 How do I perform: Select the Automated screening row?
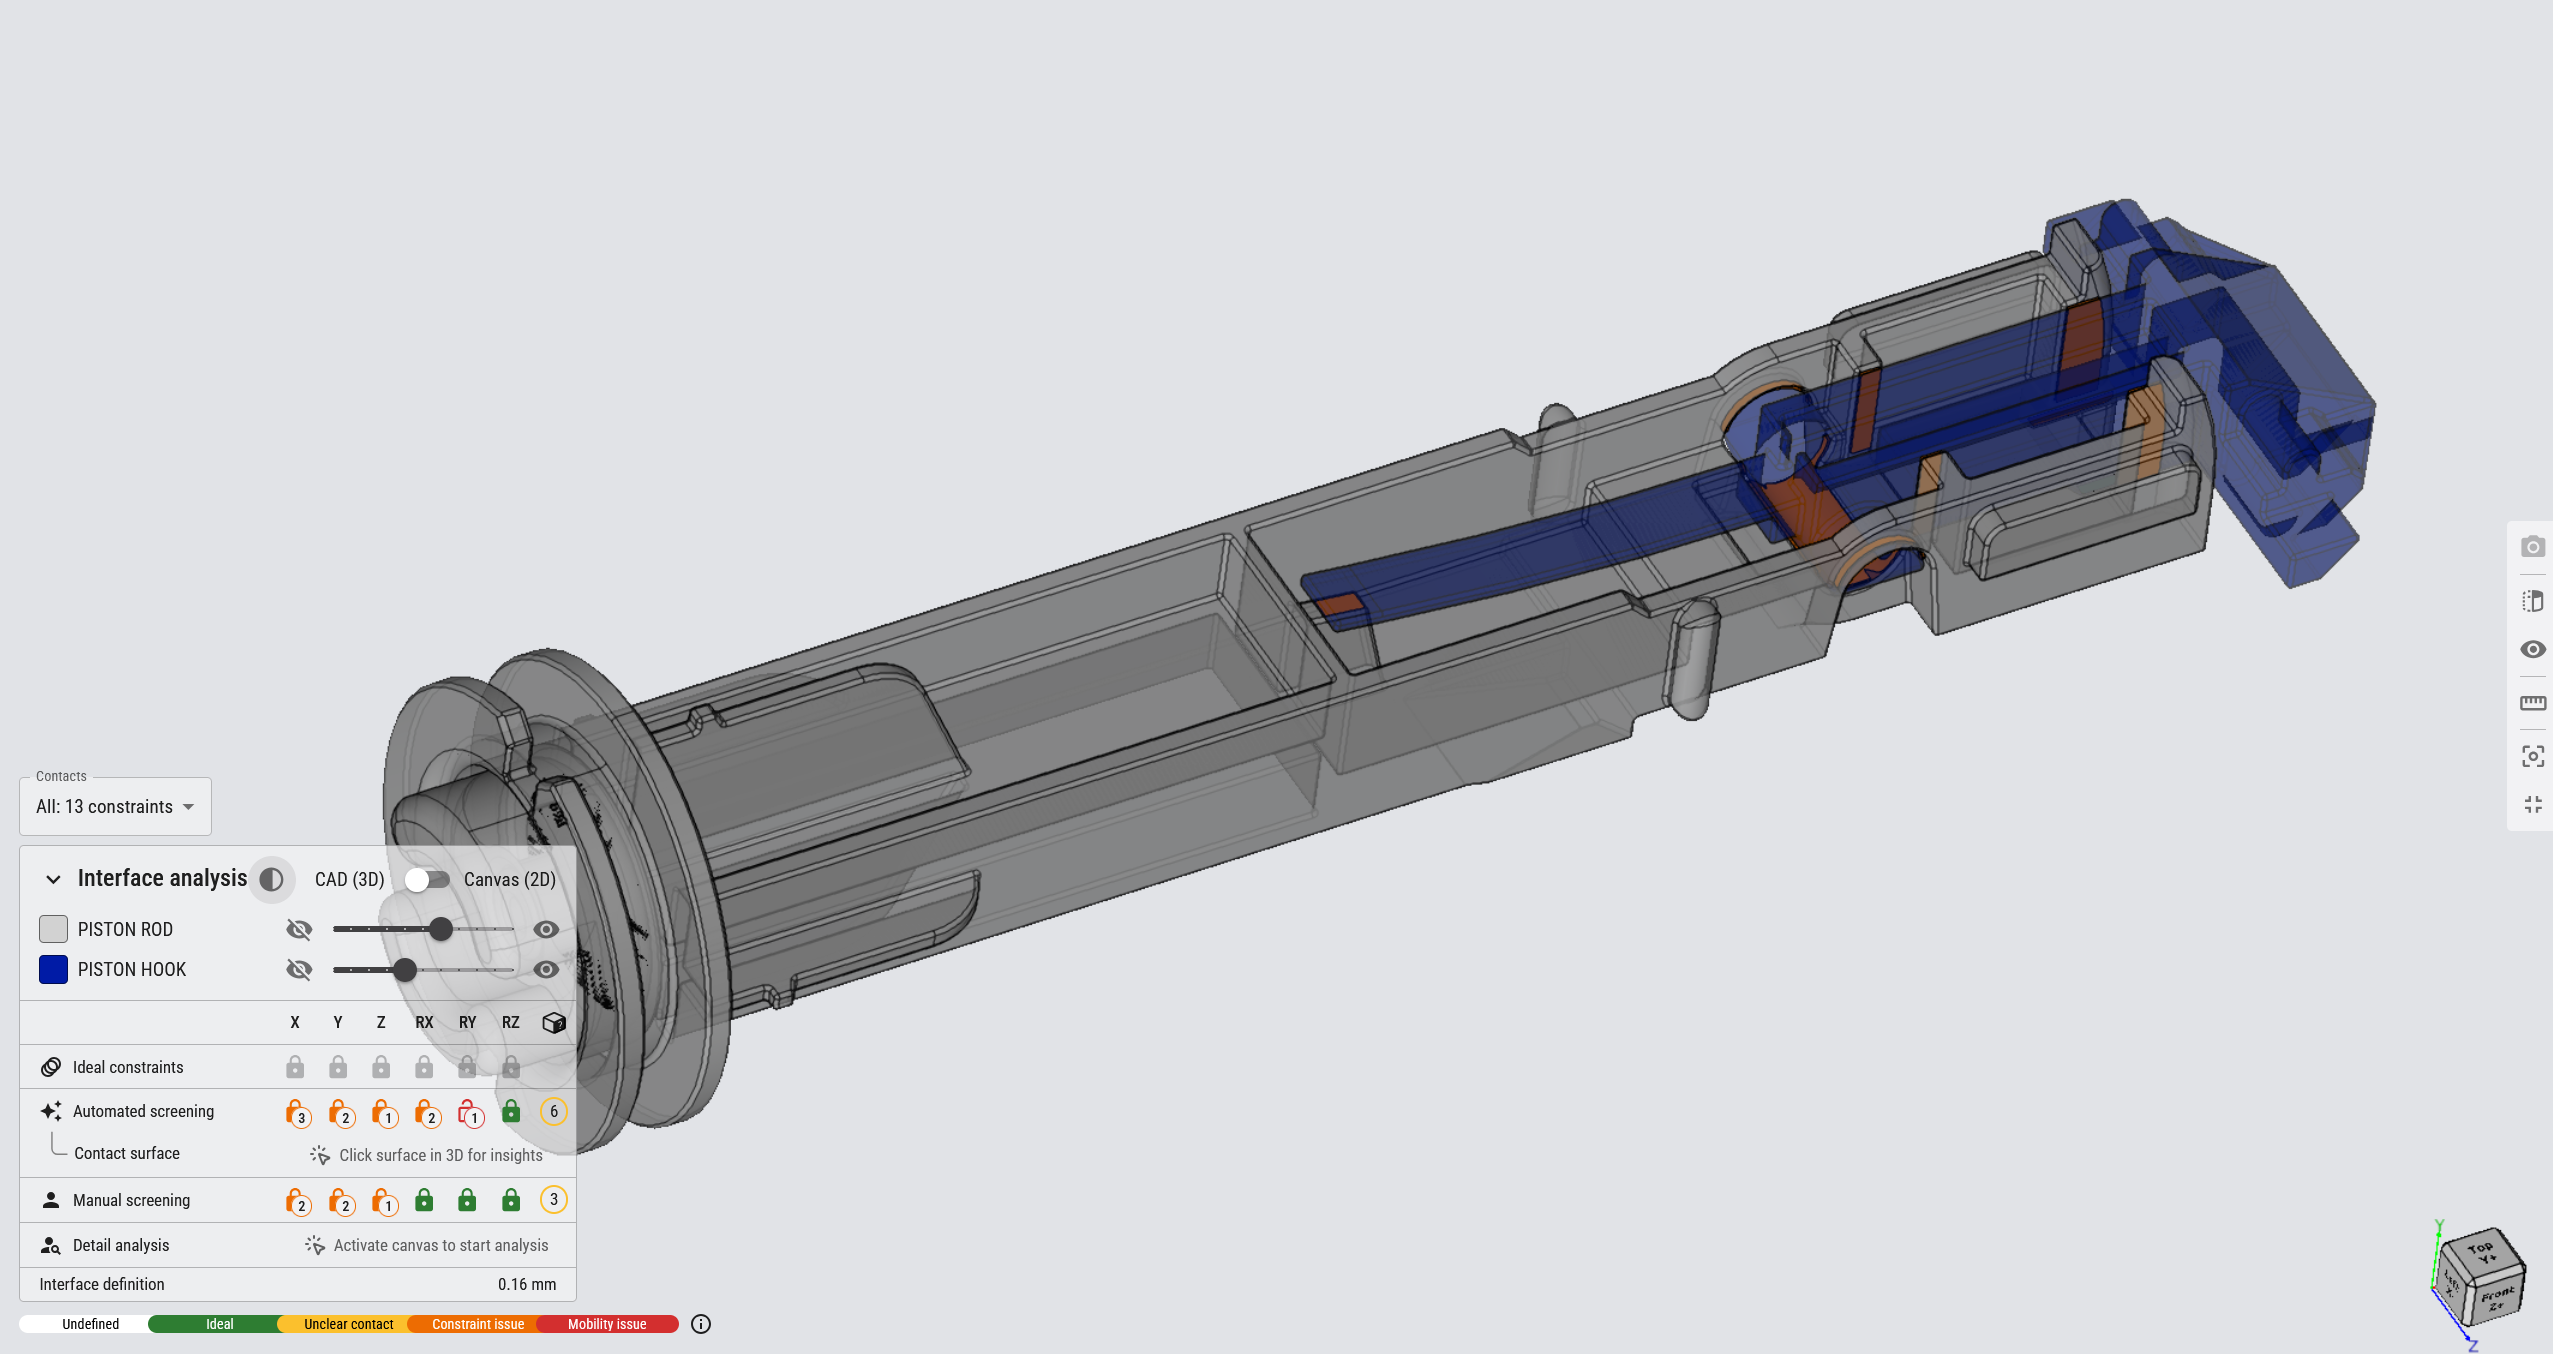pos(143,1111)
